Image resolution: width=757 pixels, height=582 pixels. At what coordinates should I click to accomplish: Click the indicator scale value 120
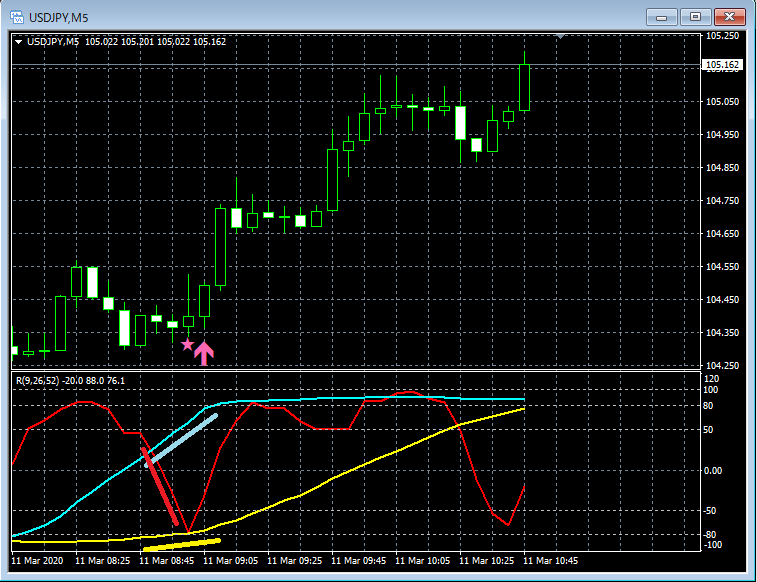(x=711, y=378)
